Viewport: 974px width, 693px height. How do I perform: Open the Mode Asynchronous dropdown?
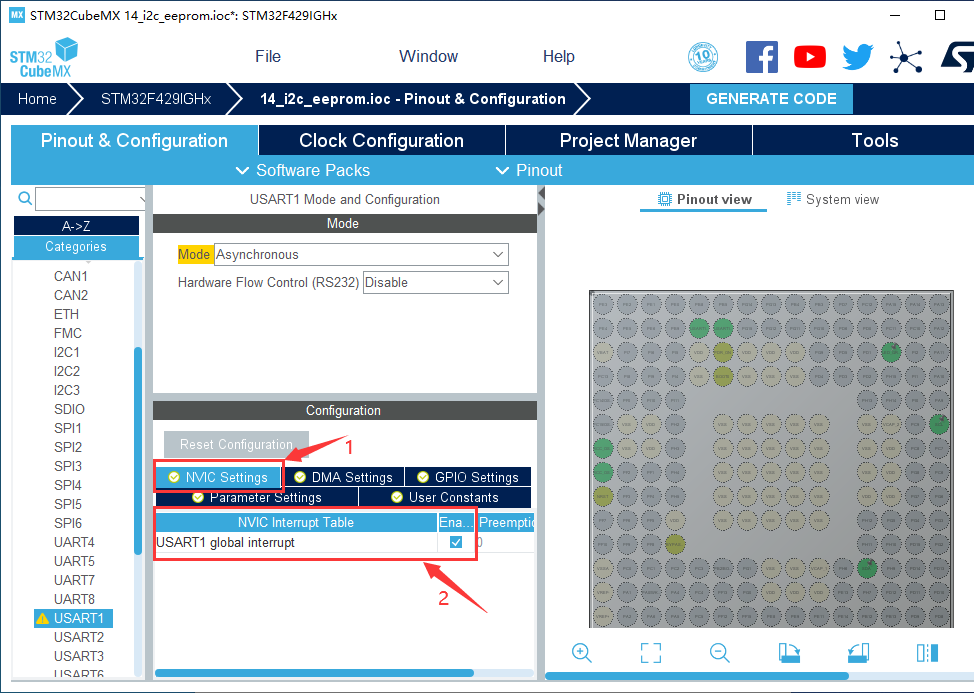pyautogui.click(x=361, y=255)
